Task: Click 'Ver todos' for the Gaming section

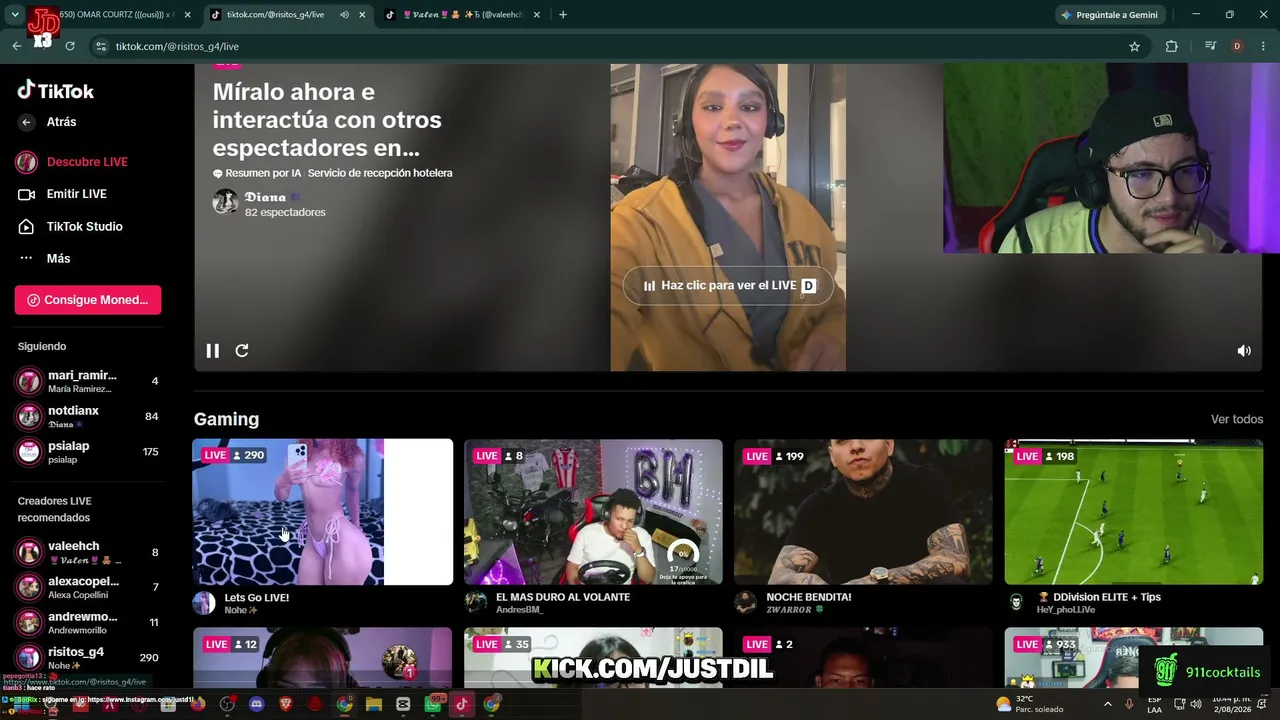Action: click(x=1237, y=419)
